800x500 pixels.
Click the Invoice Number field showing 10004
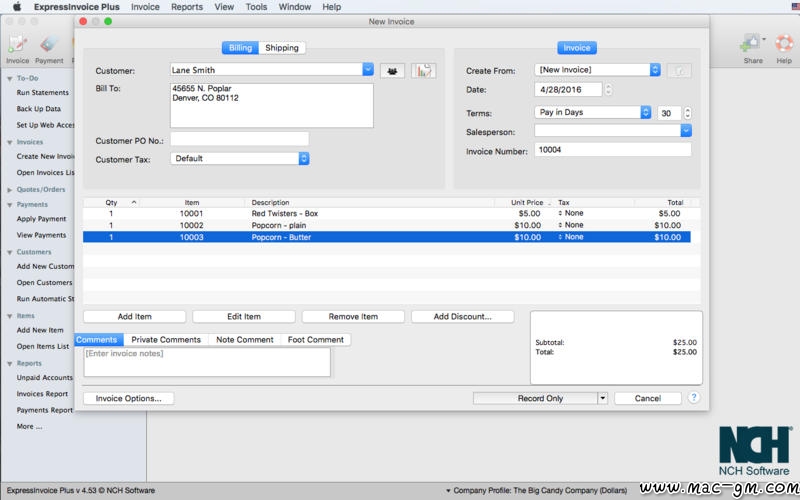613,149
